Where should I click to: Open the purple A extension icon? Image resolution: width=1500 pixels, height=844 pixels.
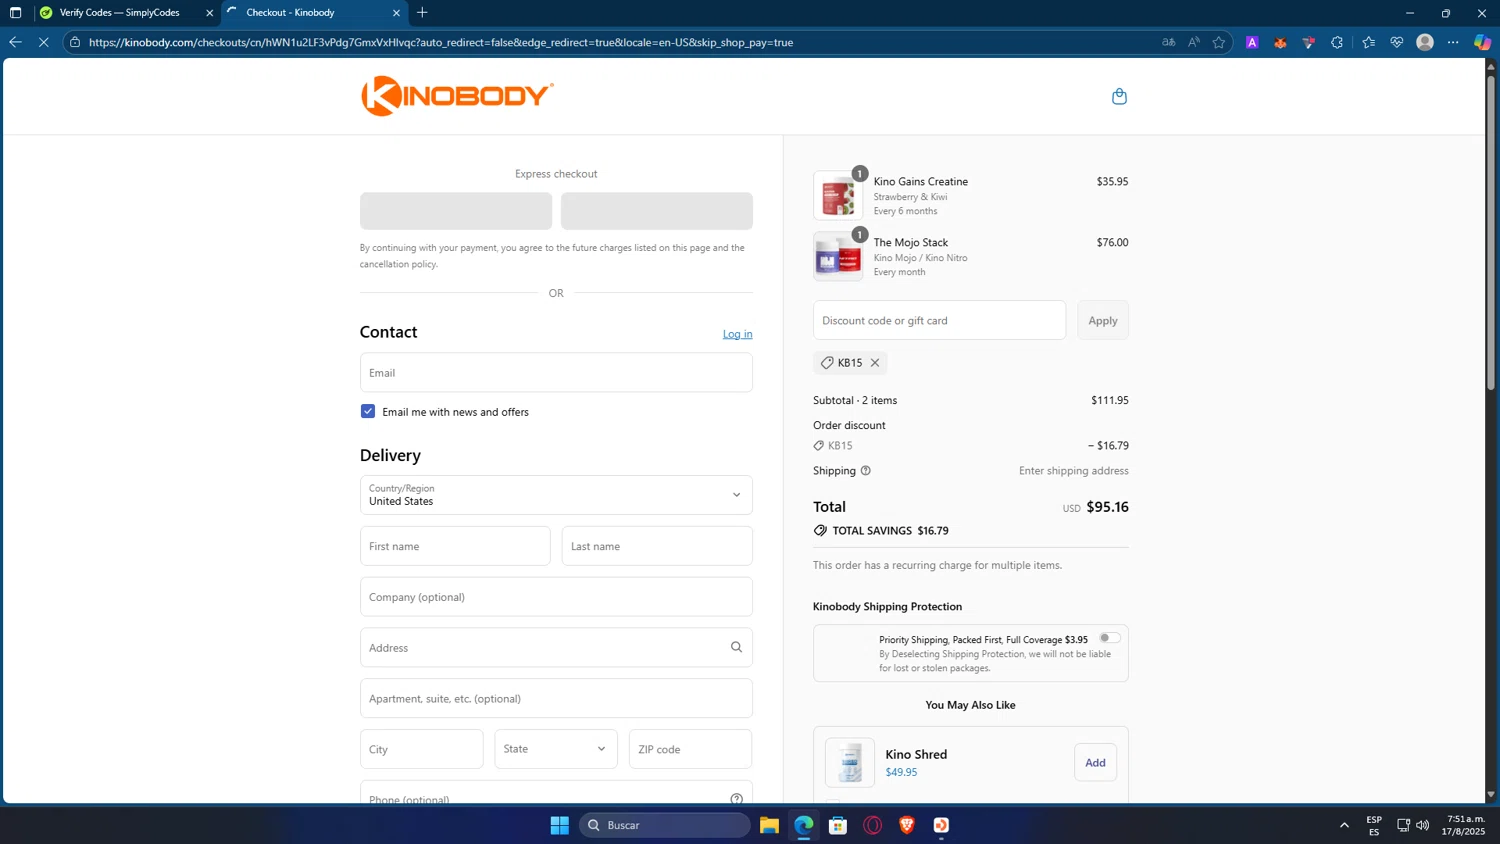click(x=1252, y=42)
